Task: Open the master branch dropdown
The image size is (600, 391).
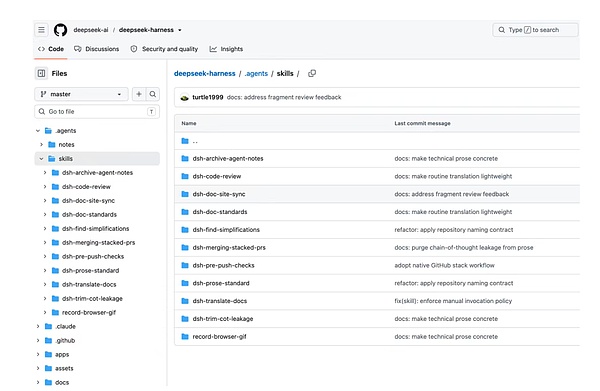Action: pos(82,94)
